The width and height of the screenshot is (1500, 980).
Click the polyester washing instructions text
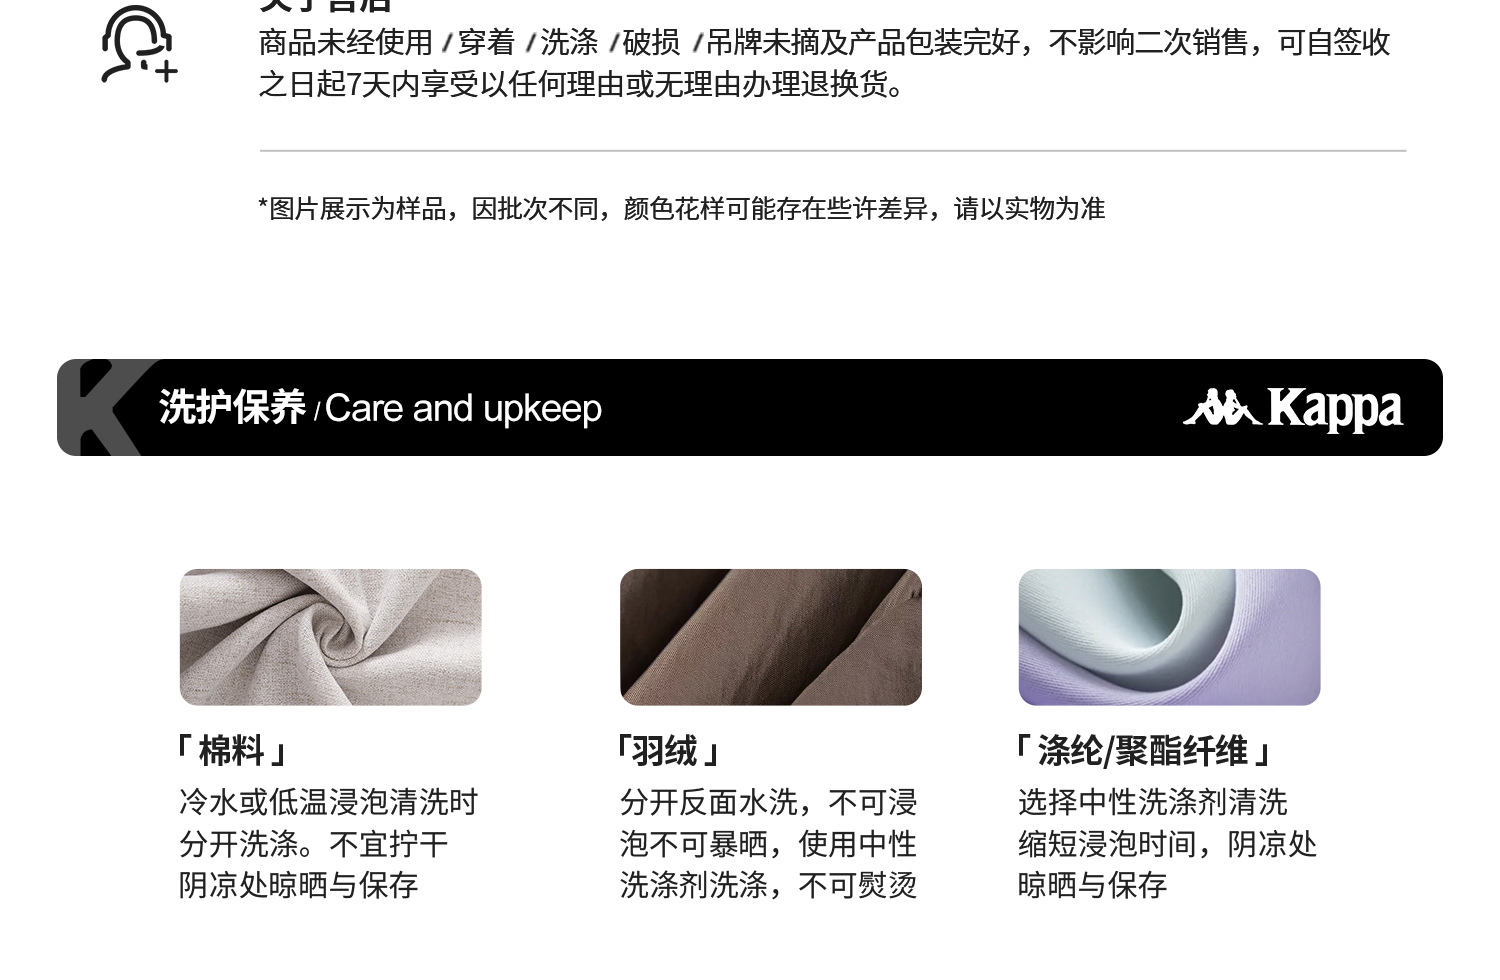click(x=1167, y=843)
